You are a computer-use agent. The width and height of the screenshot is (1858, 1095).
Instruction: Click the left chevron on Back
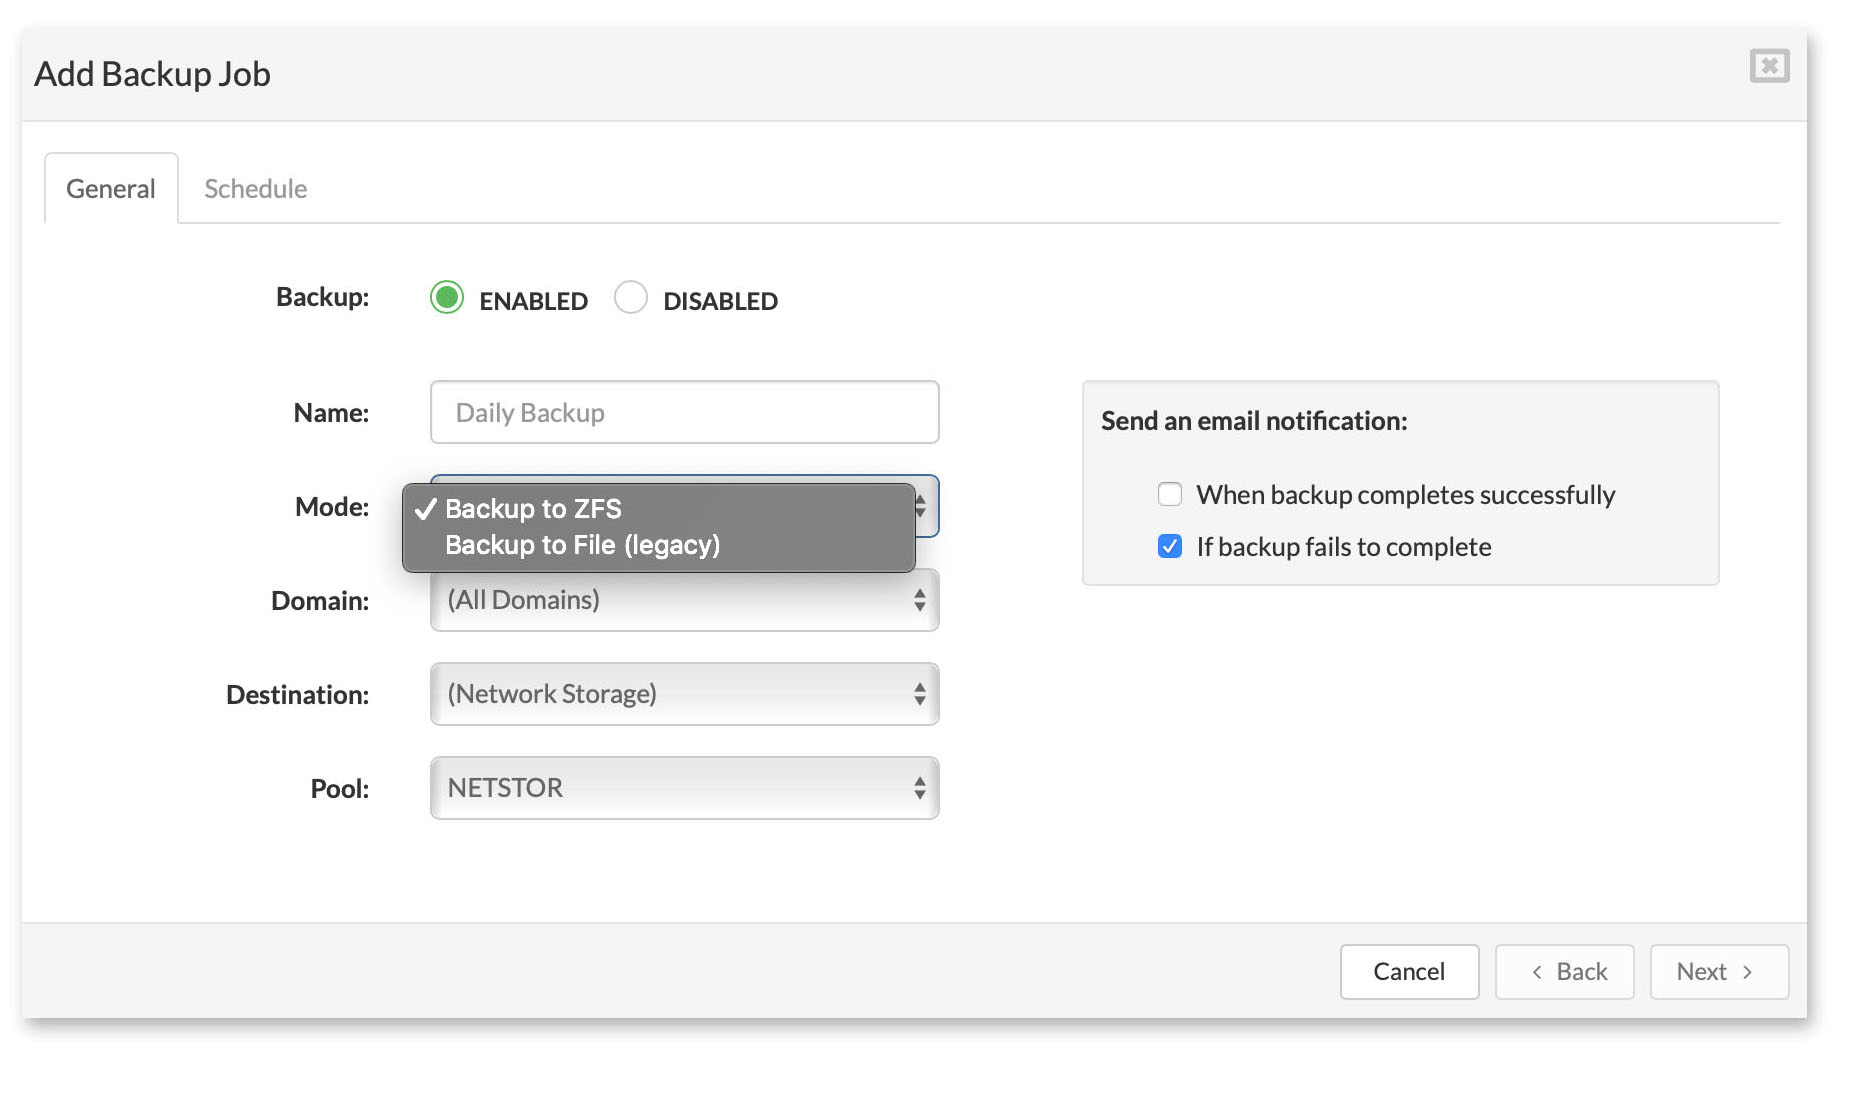tap(1537, 972)
